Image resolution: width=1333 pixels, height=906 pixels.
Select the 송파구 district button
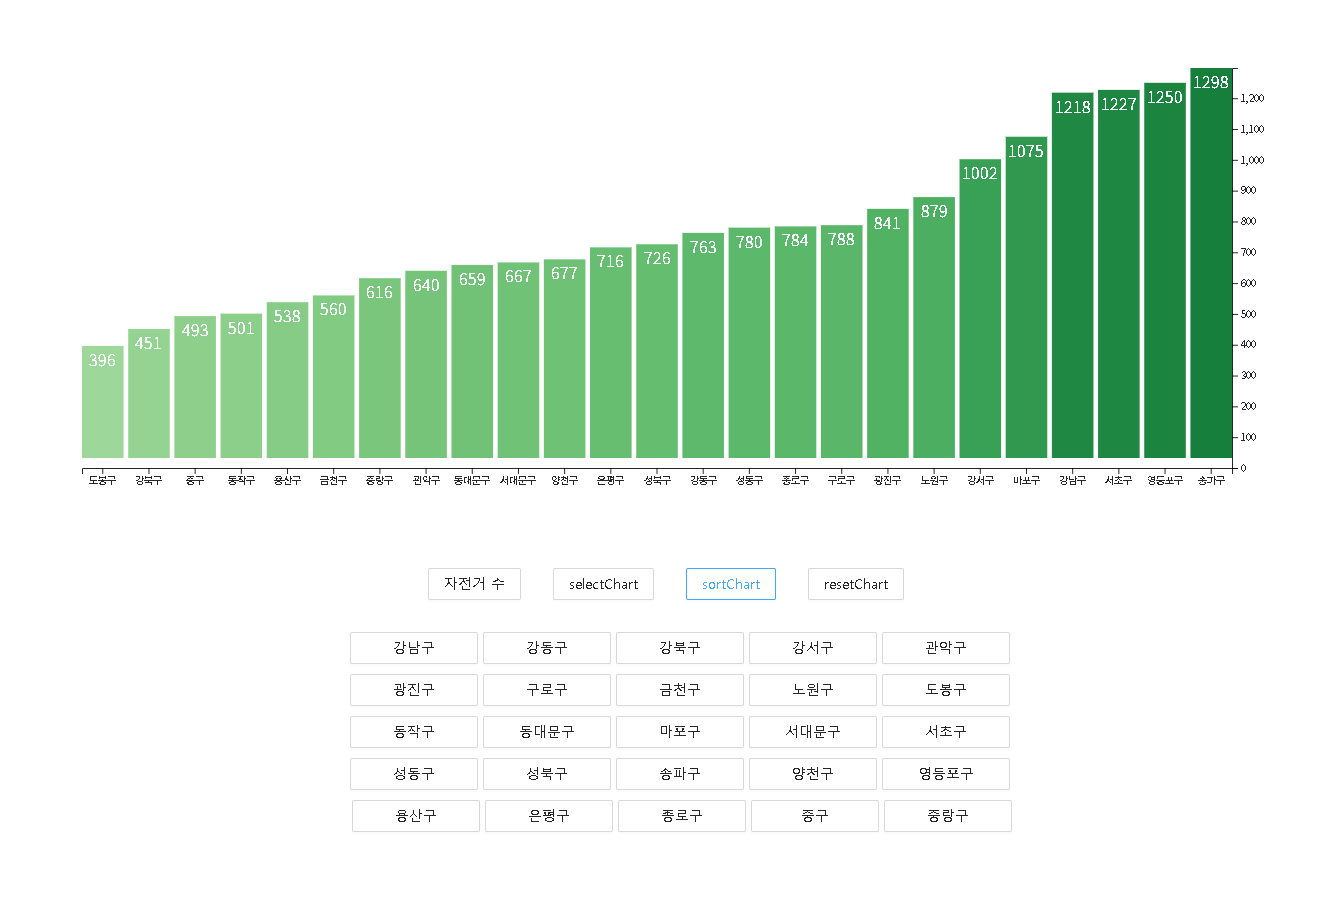coord(679,774)
